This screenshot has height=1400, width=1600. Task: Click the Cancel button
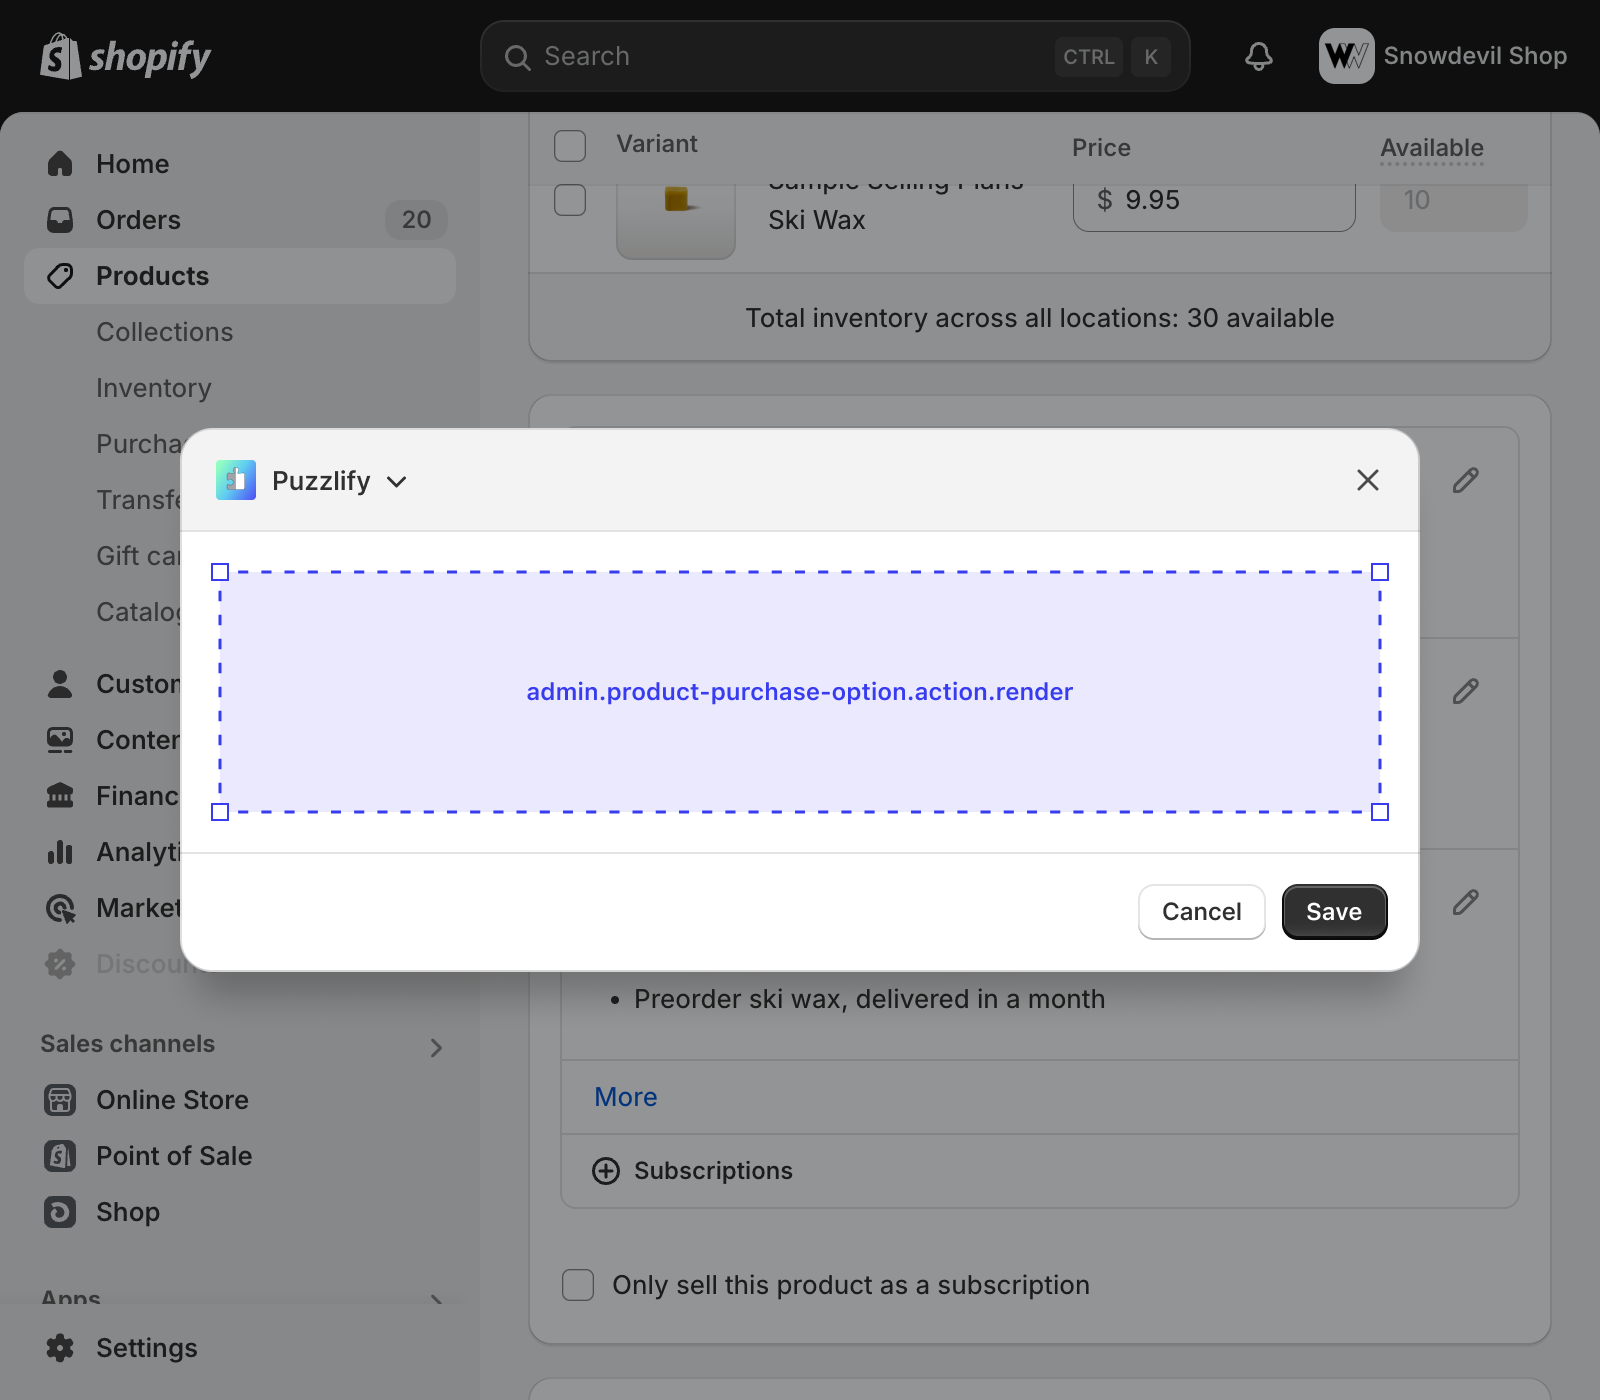click(x=1201, y=912)
